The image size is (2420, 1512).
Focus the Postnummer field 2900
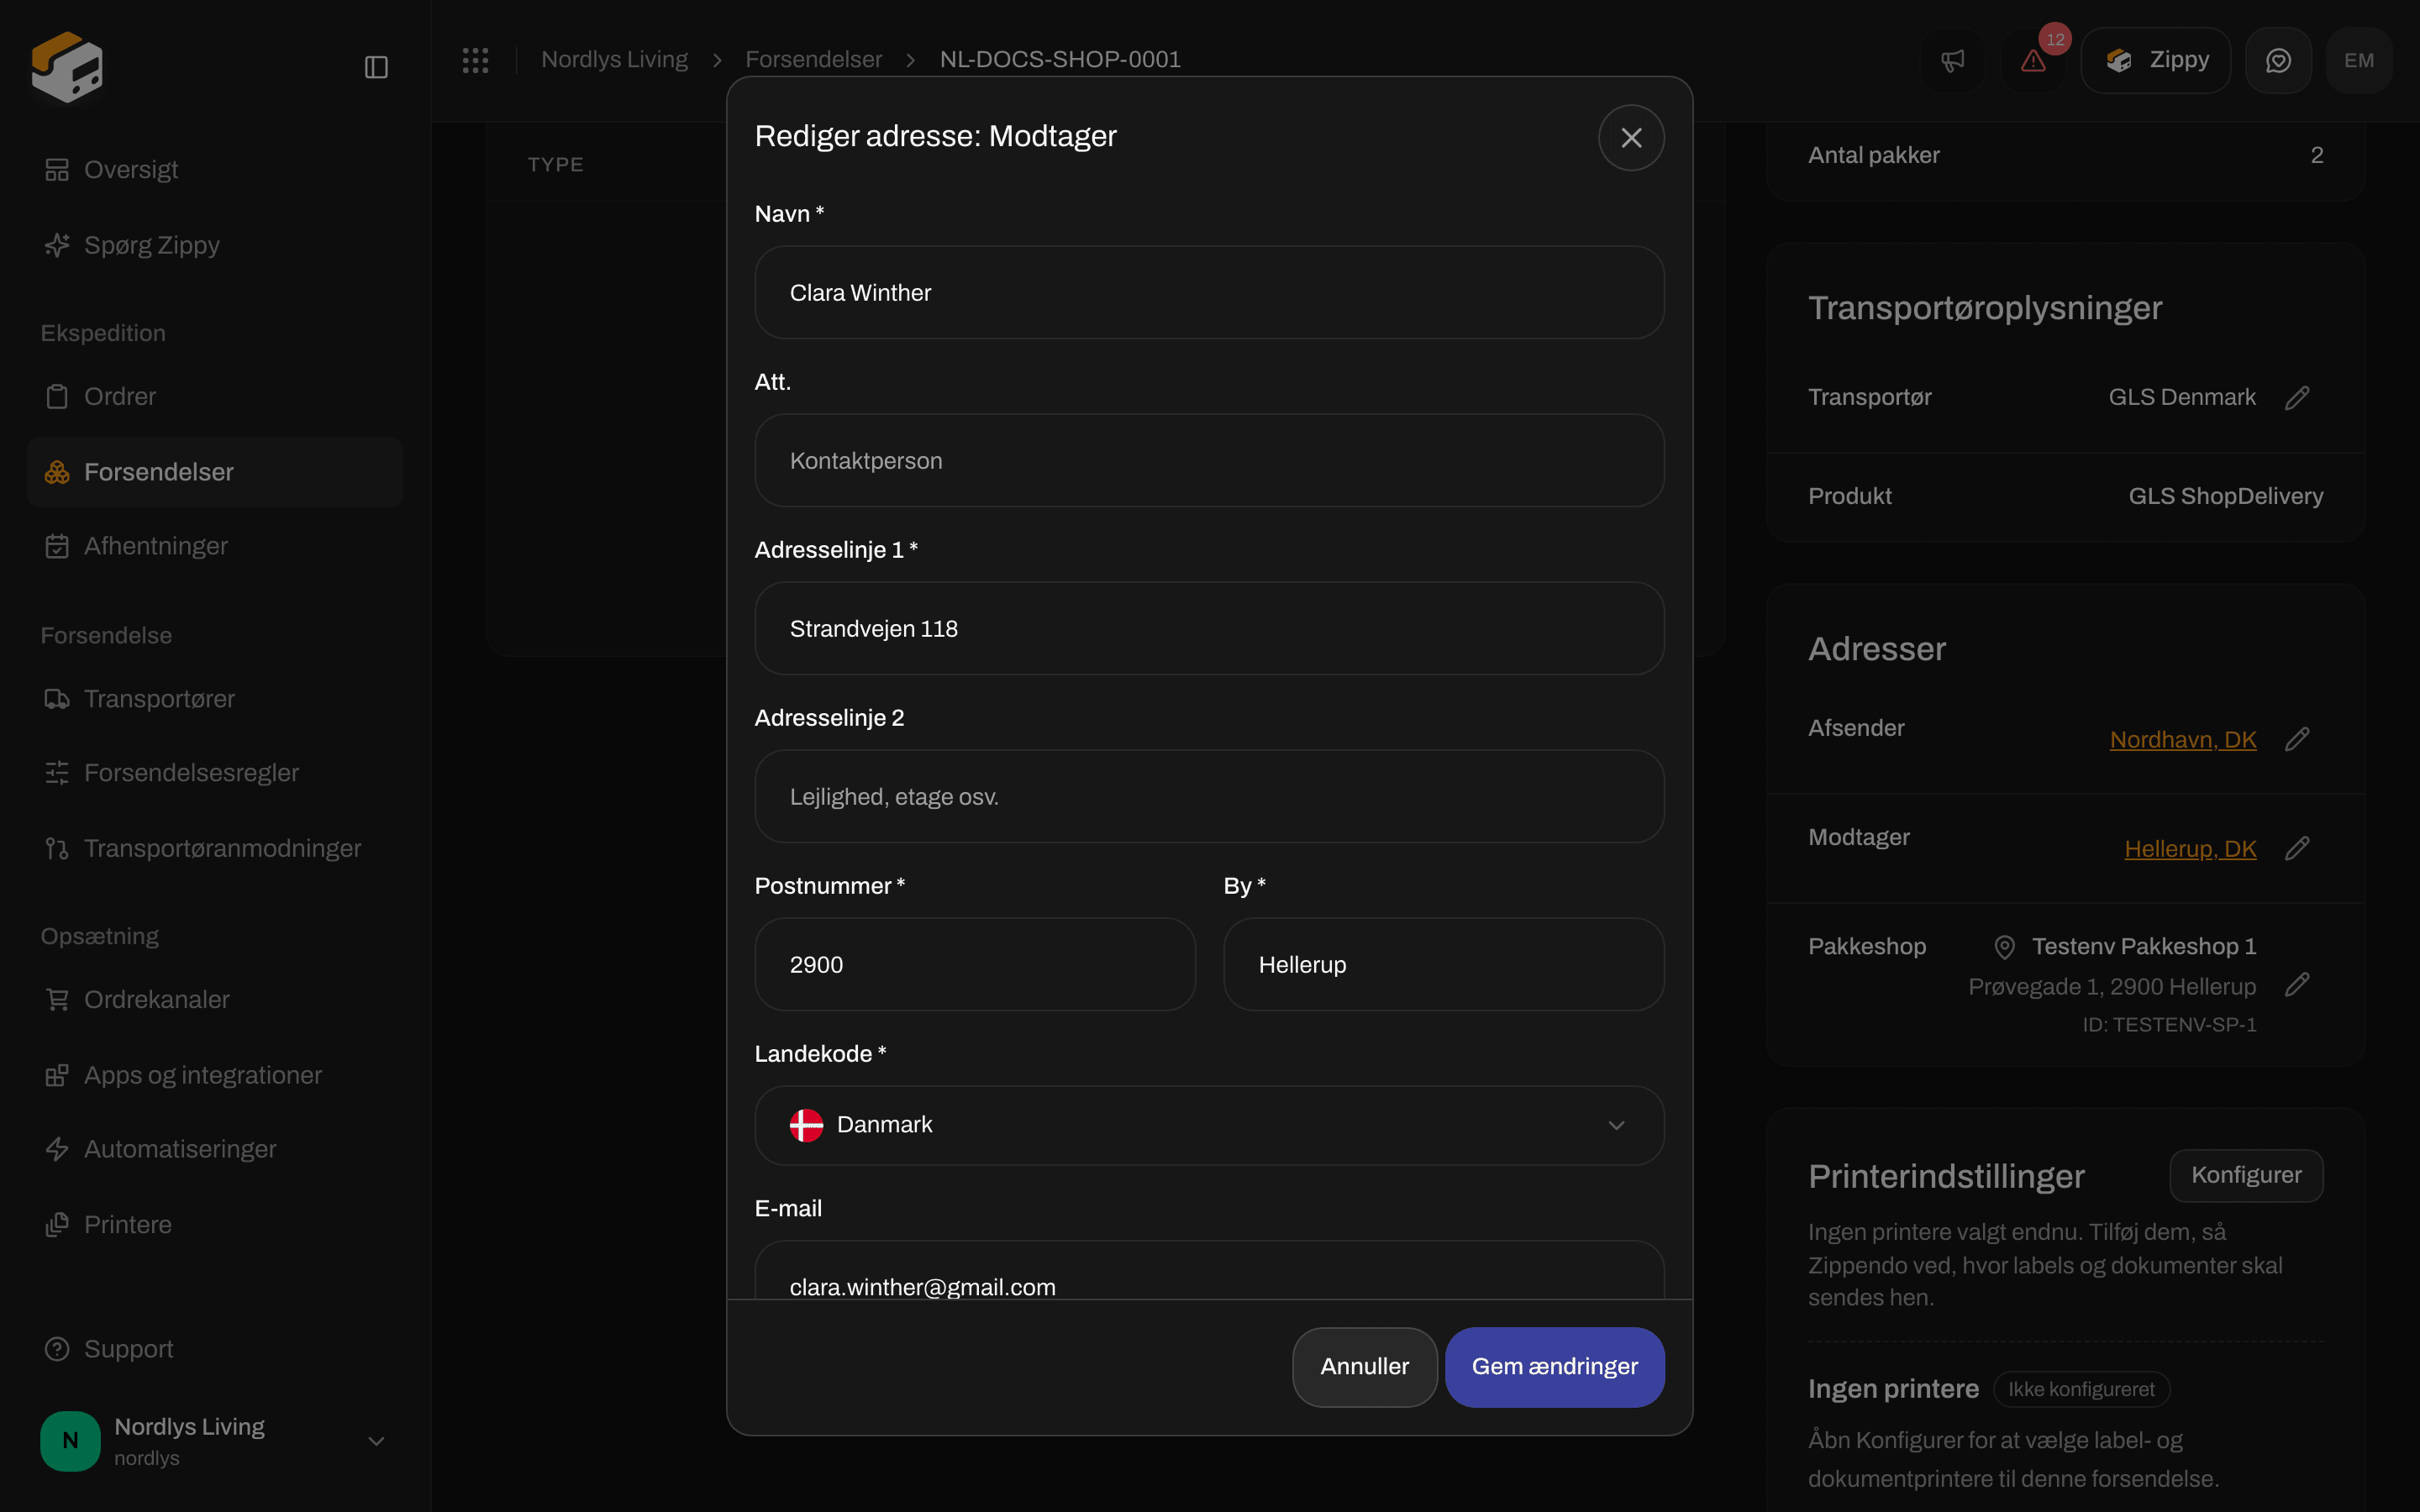(x=975, y=965)
